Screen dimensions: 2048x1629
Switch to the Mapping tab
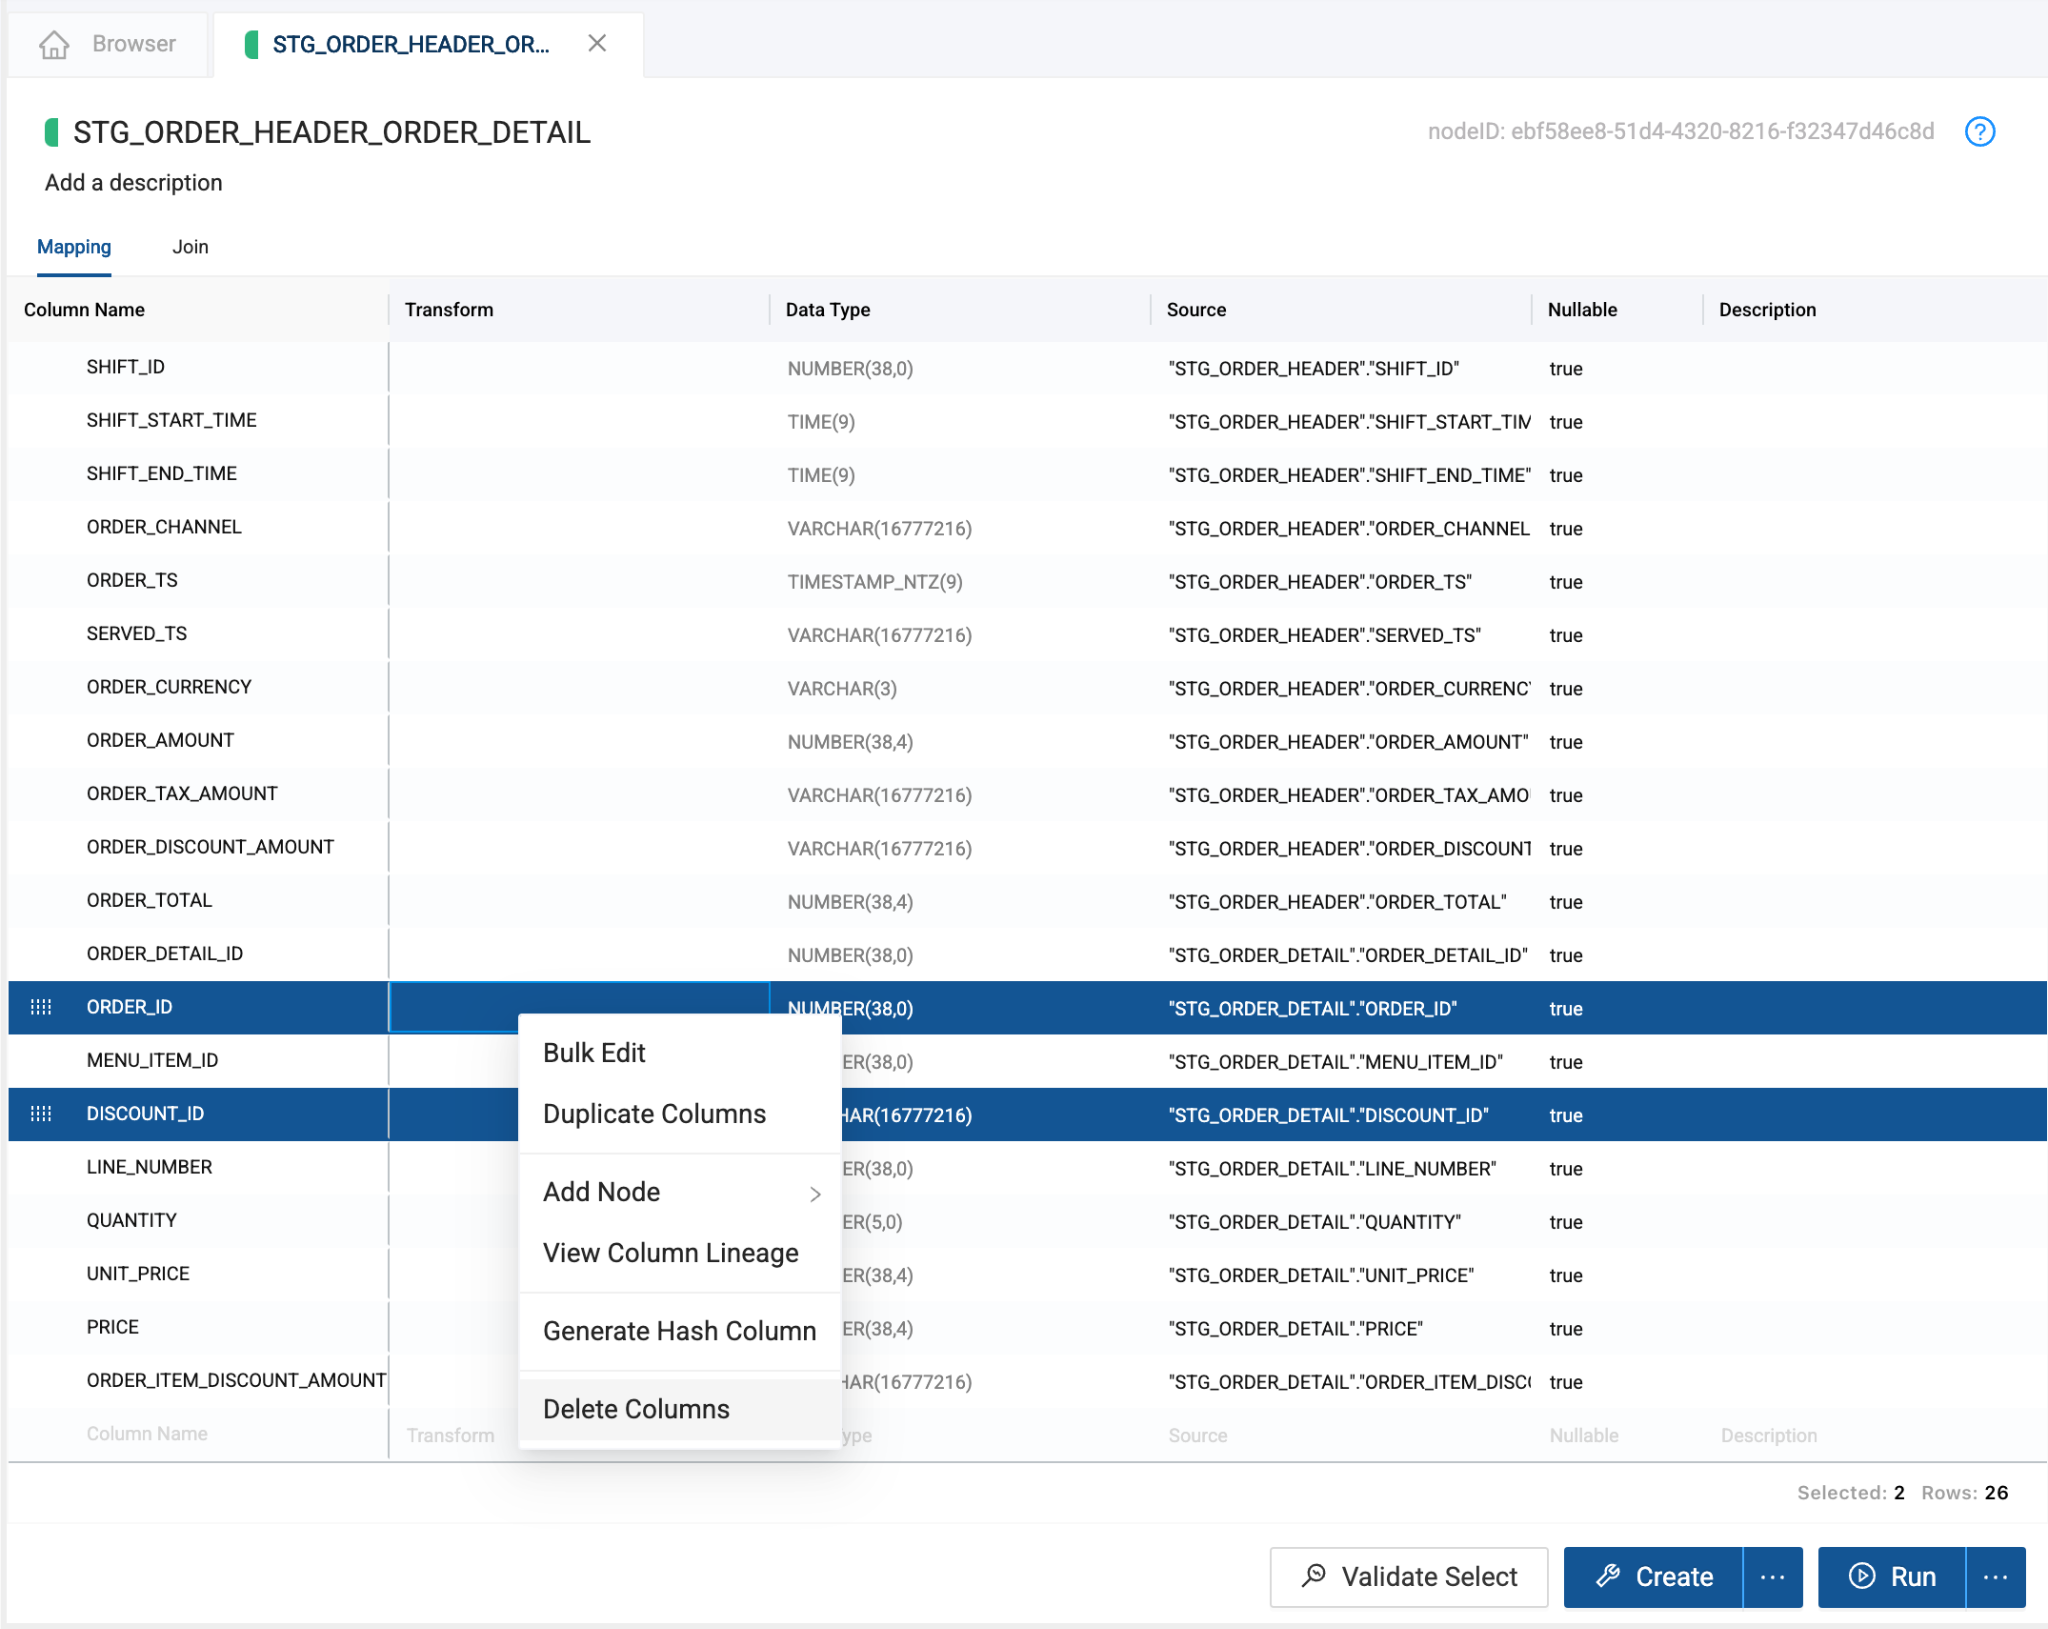(x=74, y=247)
